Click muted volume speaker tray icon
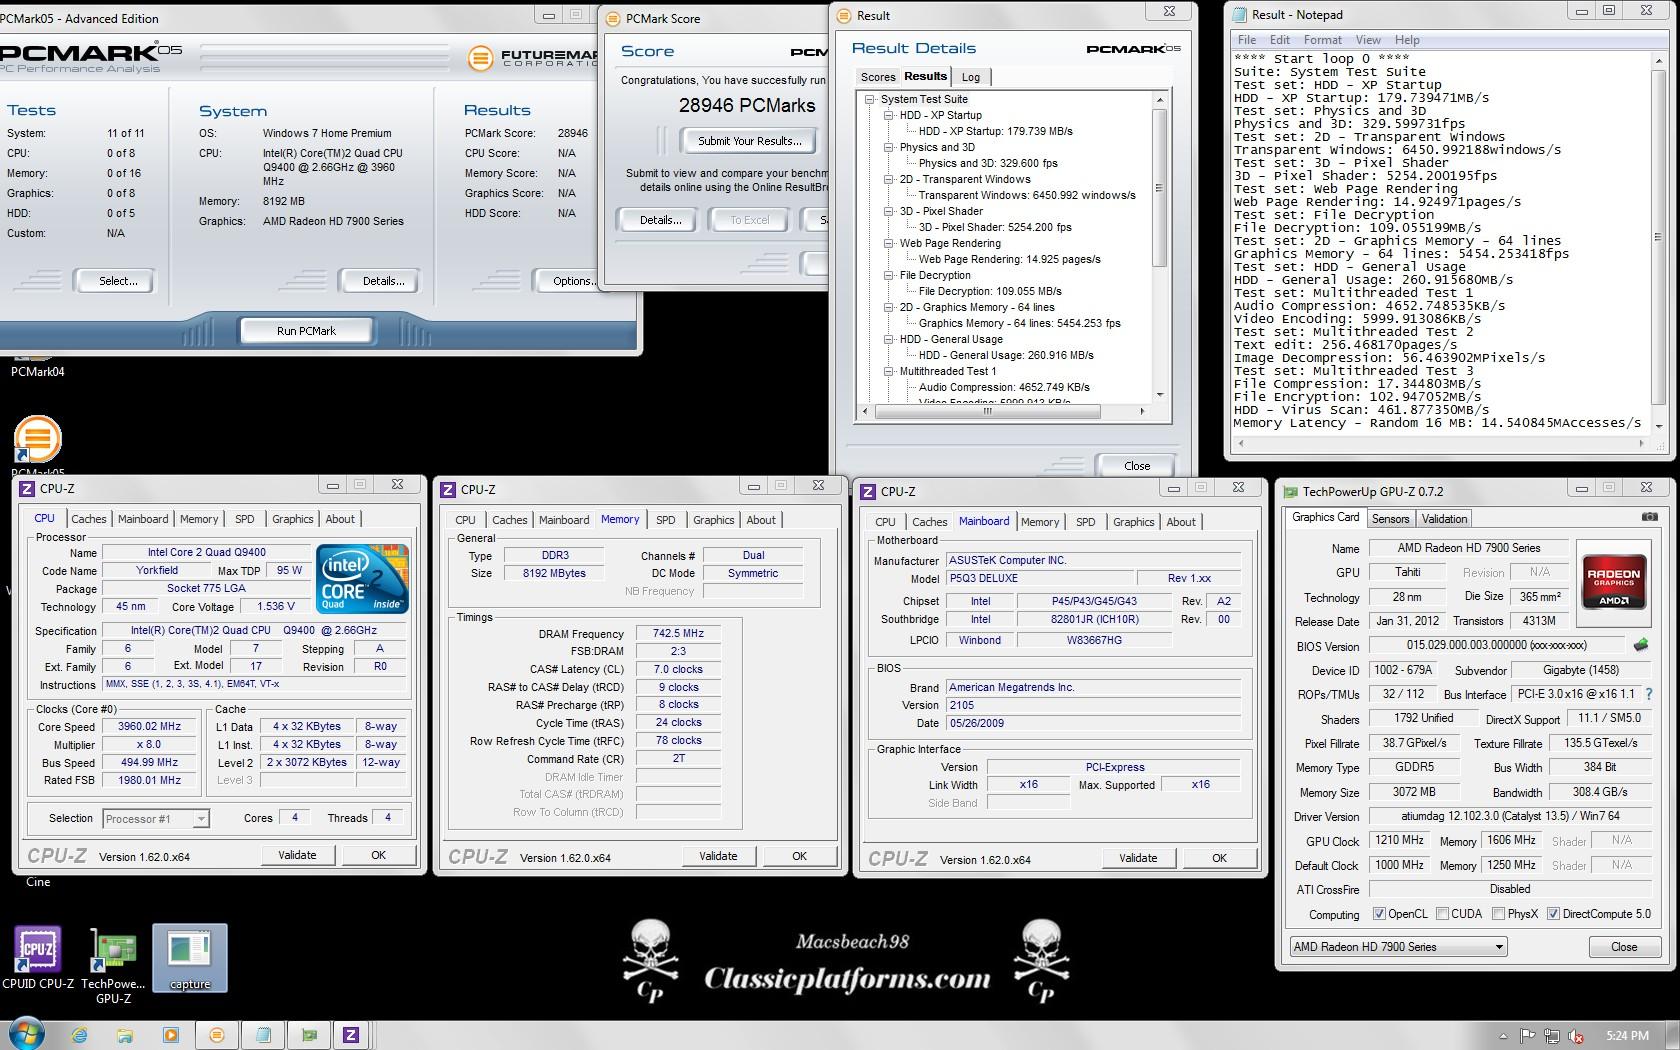Image resolution: width=1680 pixels, height=1050 pixels. click(x=1576, y=1035)
